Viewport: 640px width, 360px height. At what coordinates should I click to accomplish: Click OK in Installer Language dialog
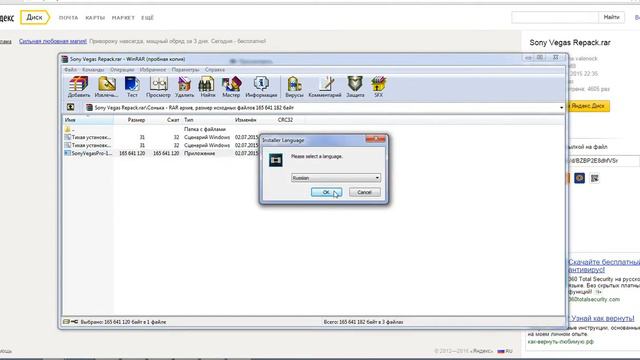click(326, 192)
